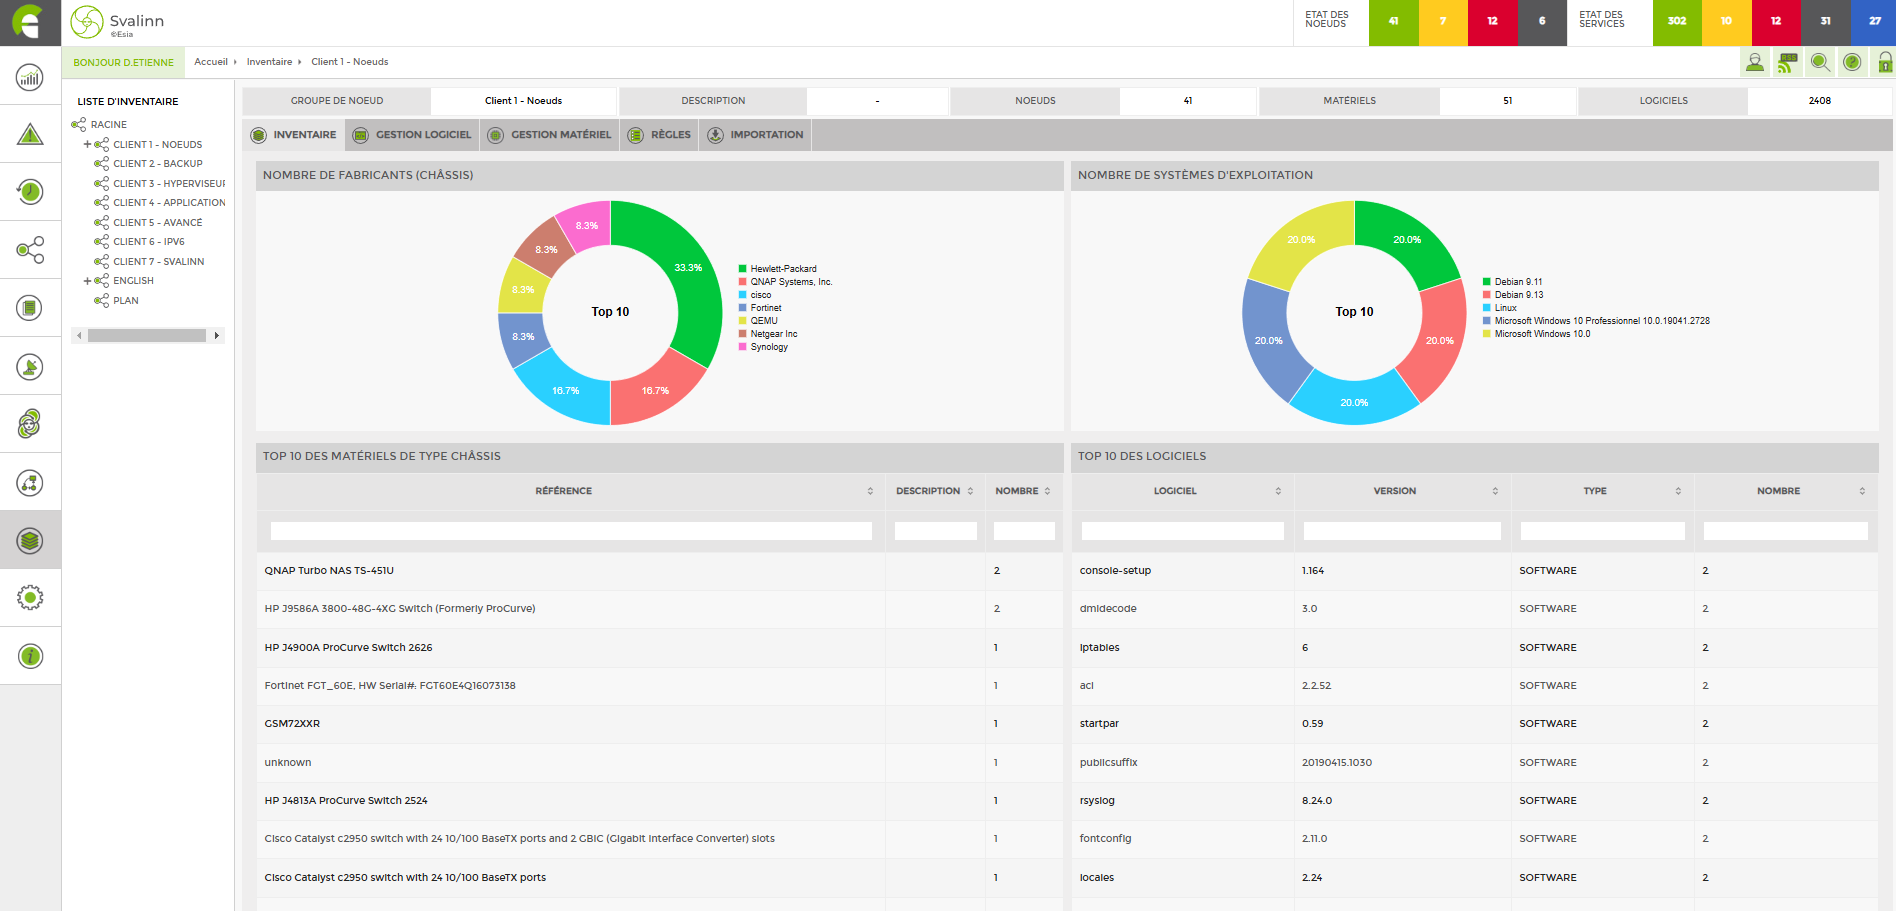
Task: Switch to the Gestion Logiciel tab
Action: point(412,135)
